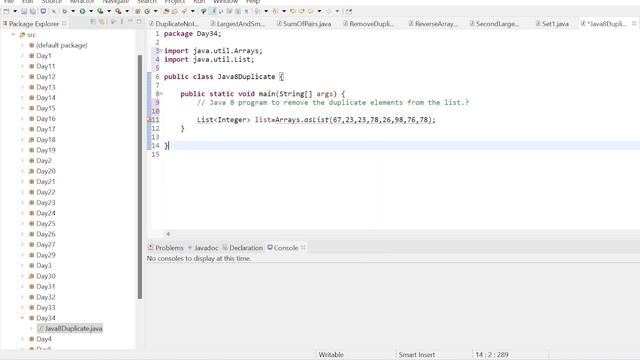Screen dimensions: 640x360
Task: Click the green Run toolbar button
Action: (82, 11)
